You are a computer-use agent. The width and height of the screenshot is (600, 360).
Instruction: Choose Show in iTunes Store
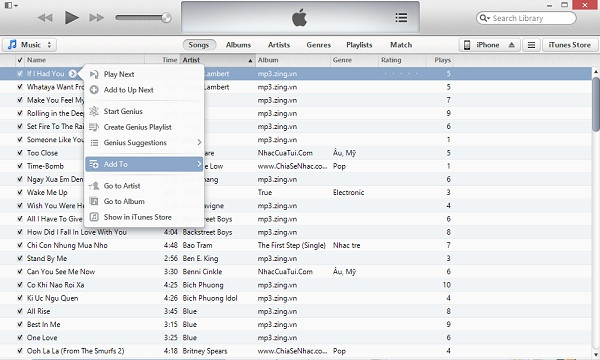(144, 217)
